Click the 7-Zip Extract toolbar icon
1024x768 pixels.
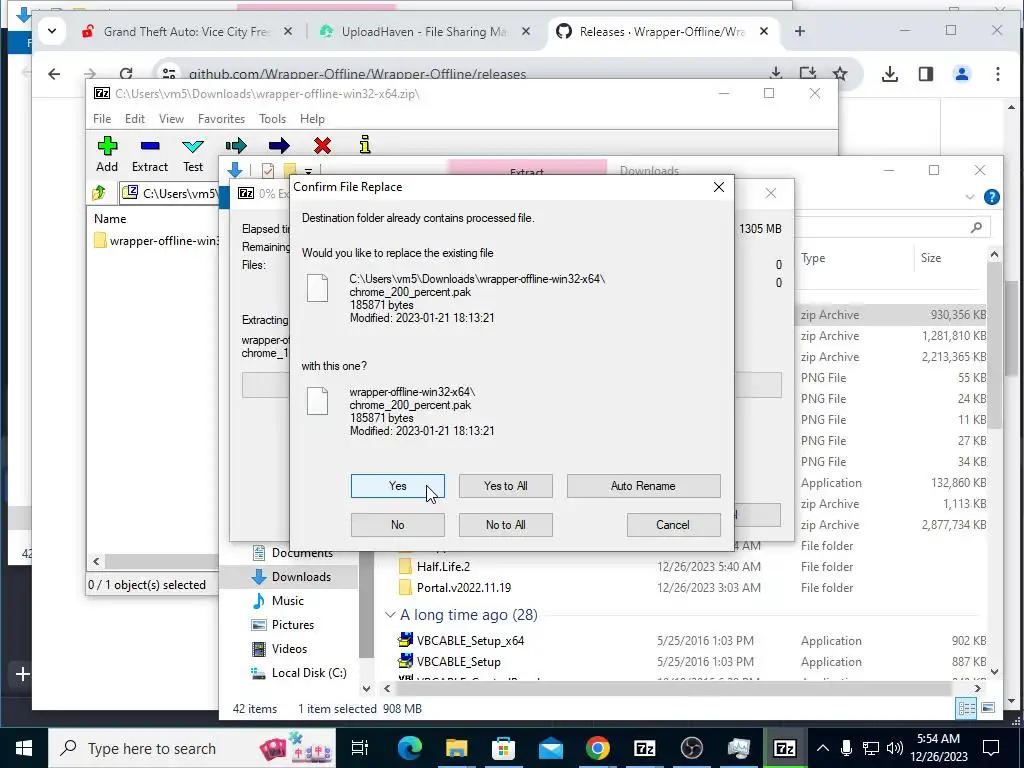(150, 155)
